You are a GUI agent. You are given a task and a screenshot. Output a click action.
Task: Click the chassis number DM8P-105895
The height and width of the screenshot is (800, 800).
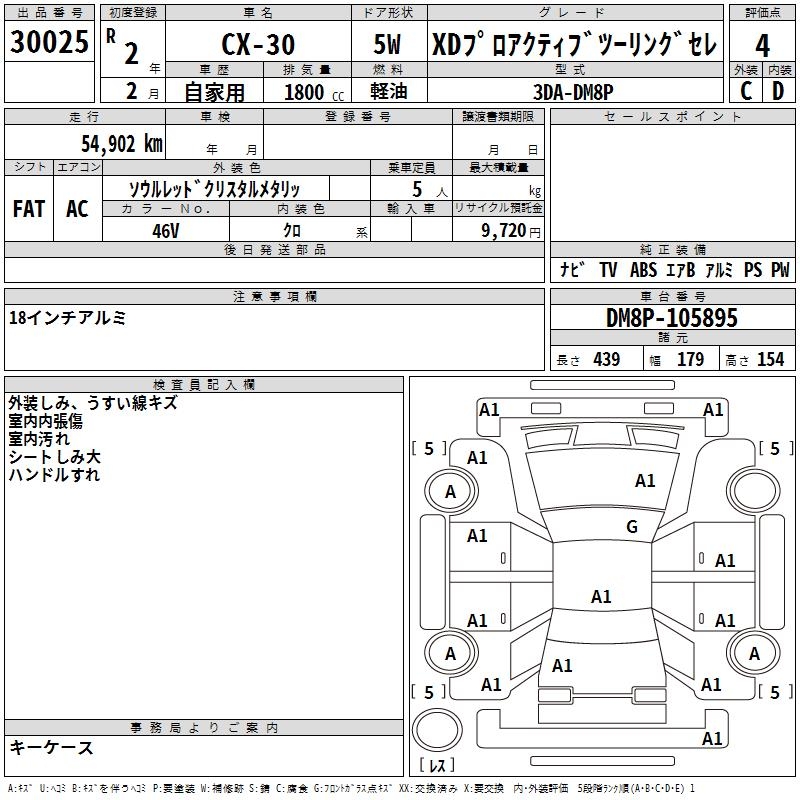672,318
